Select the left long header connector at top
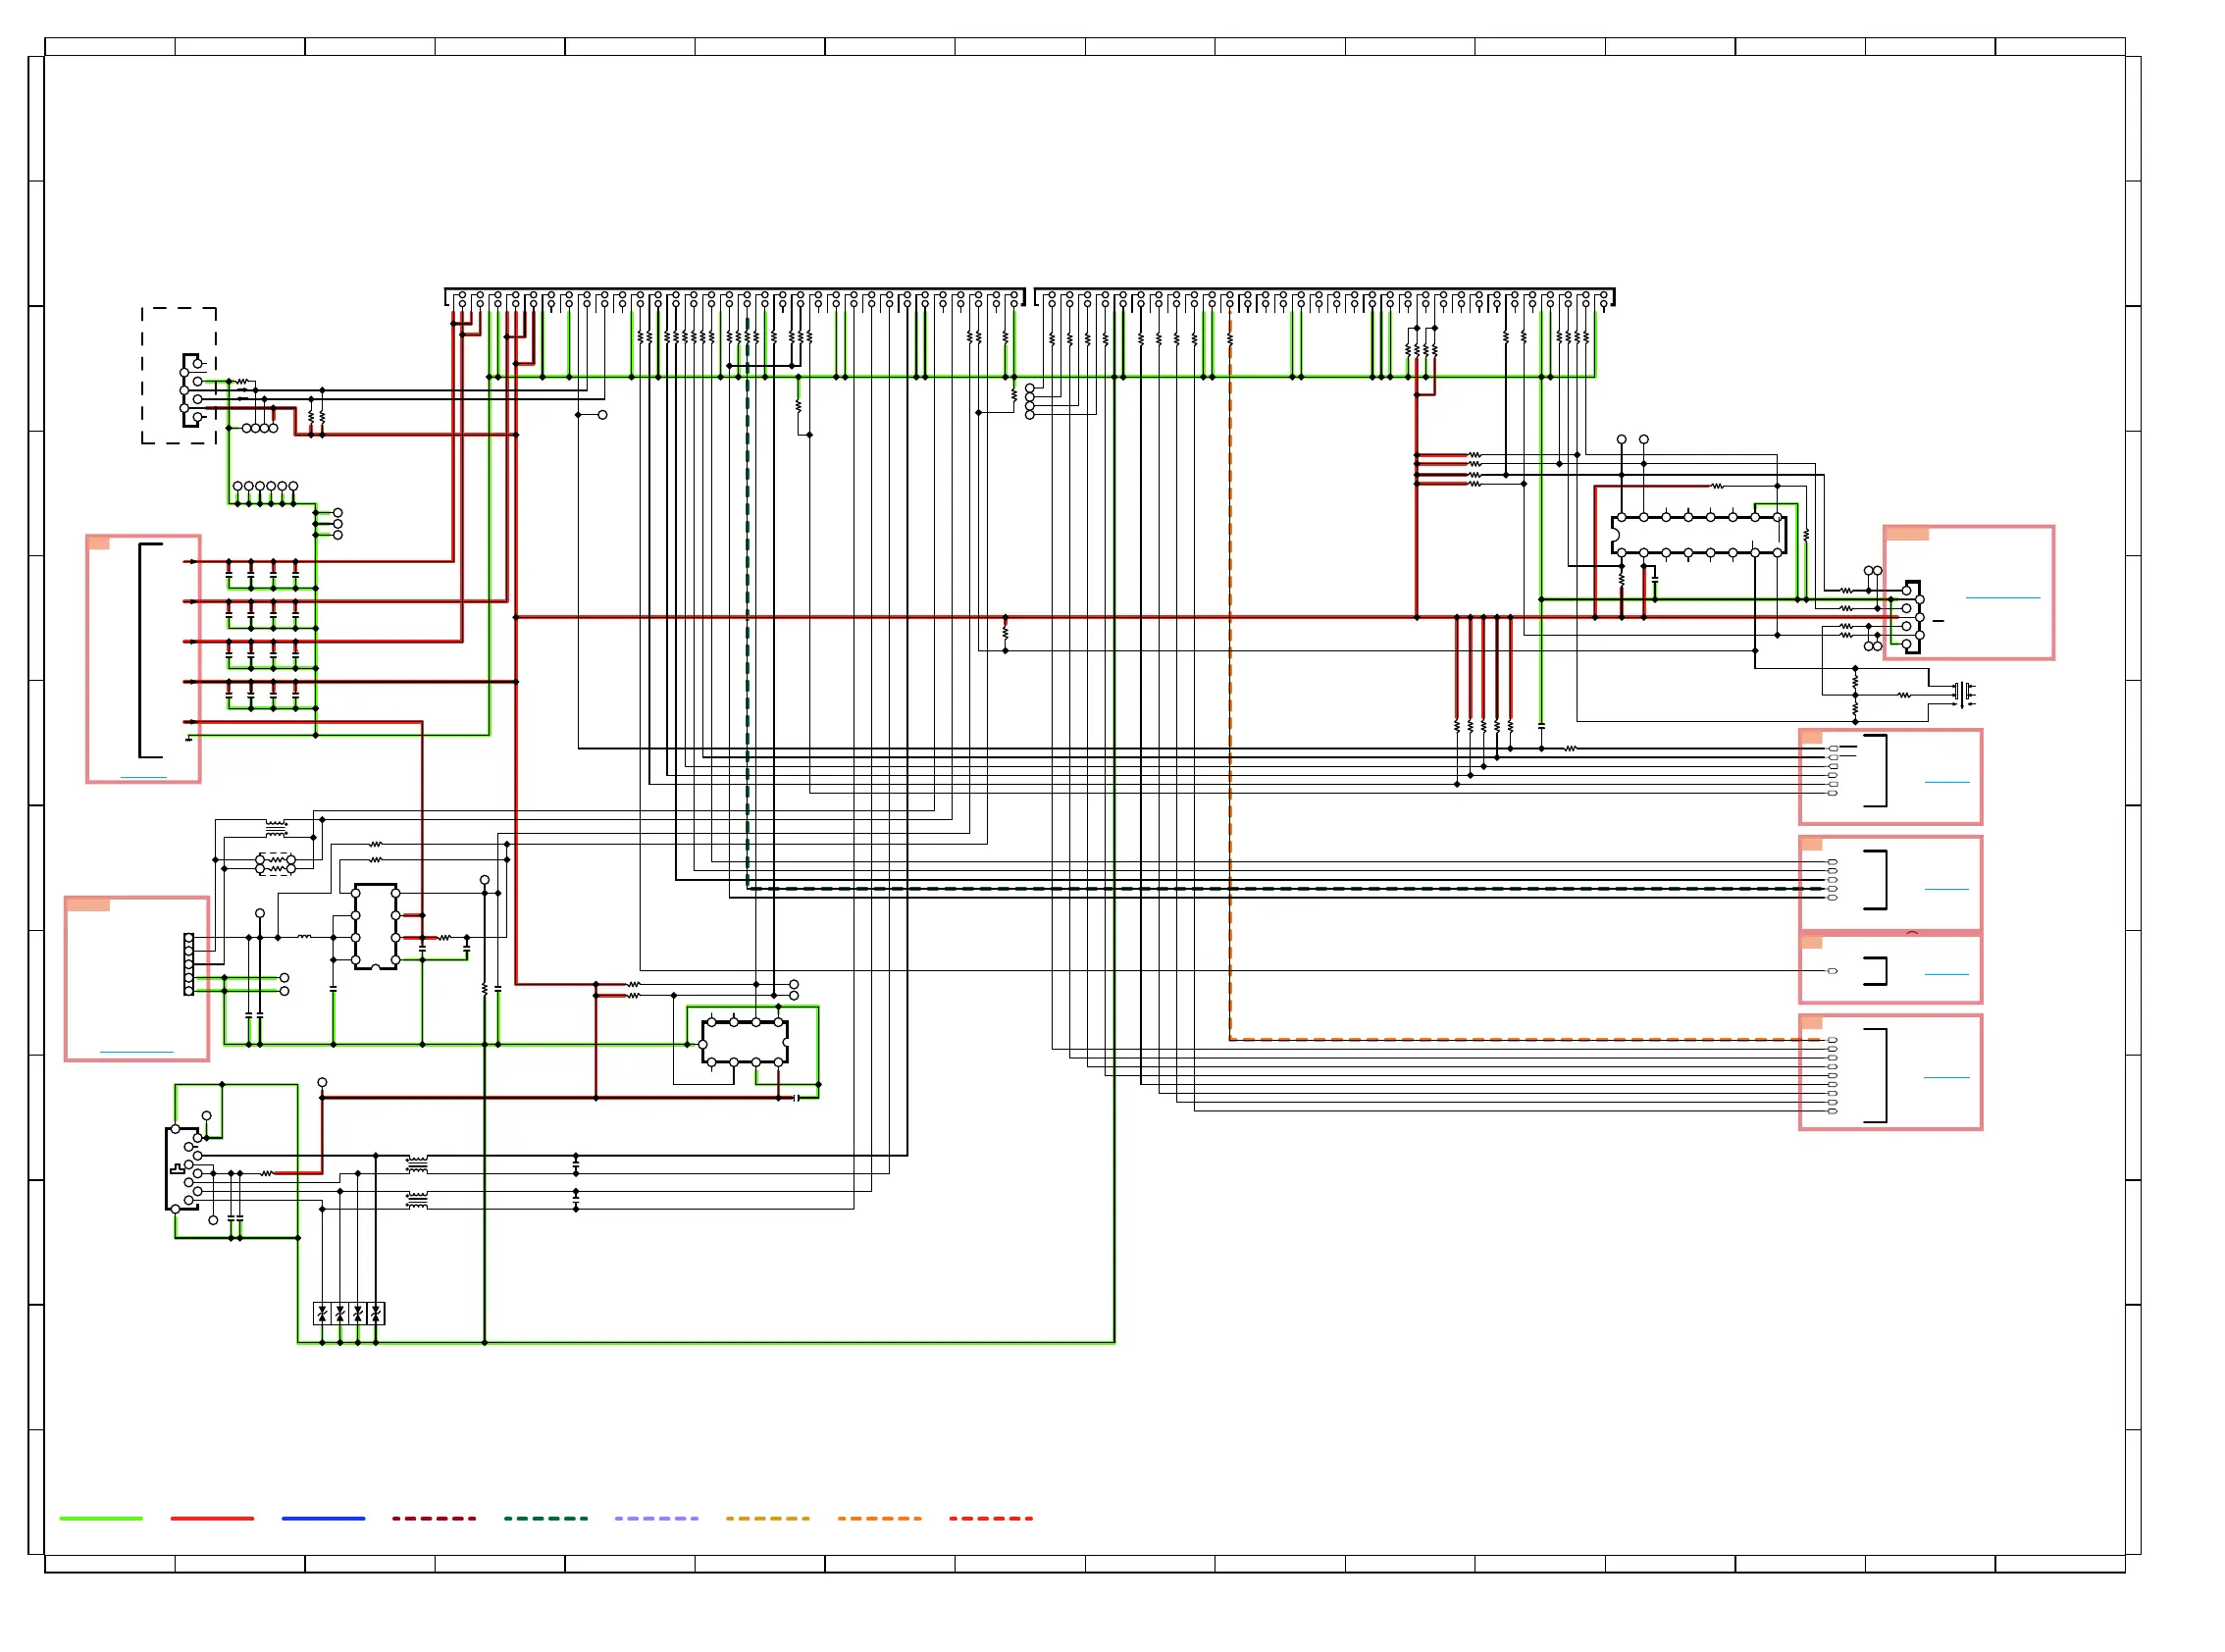The height and width of the screenshot is (1652, 2225). [x=734, y=296]
